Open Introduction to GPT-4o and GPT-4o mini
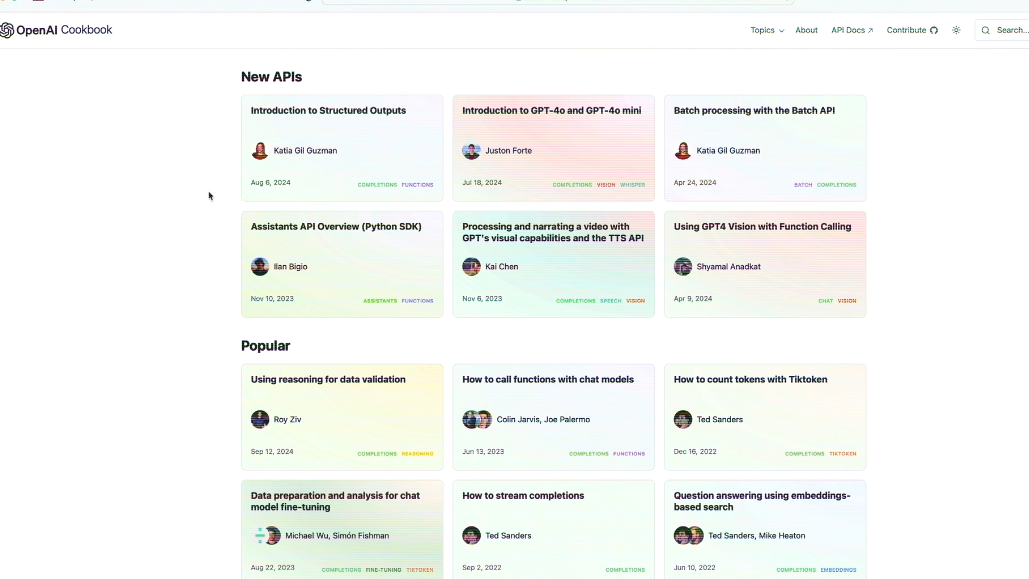 pyautogui.click(x=553, y=148)
